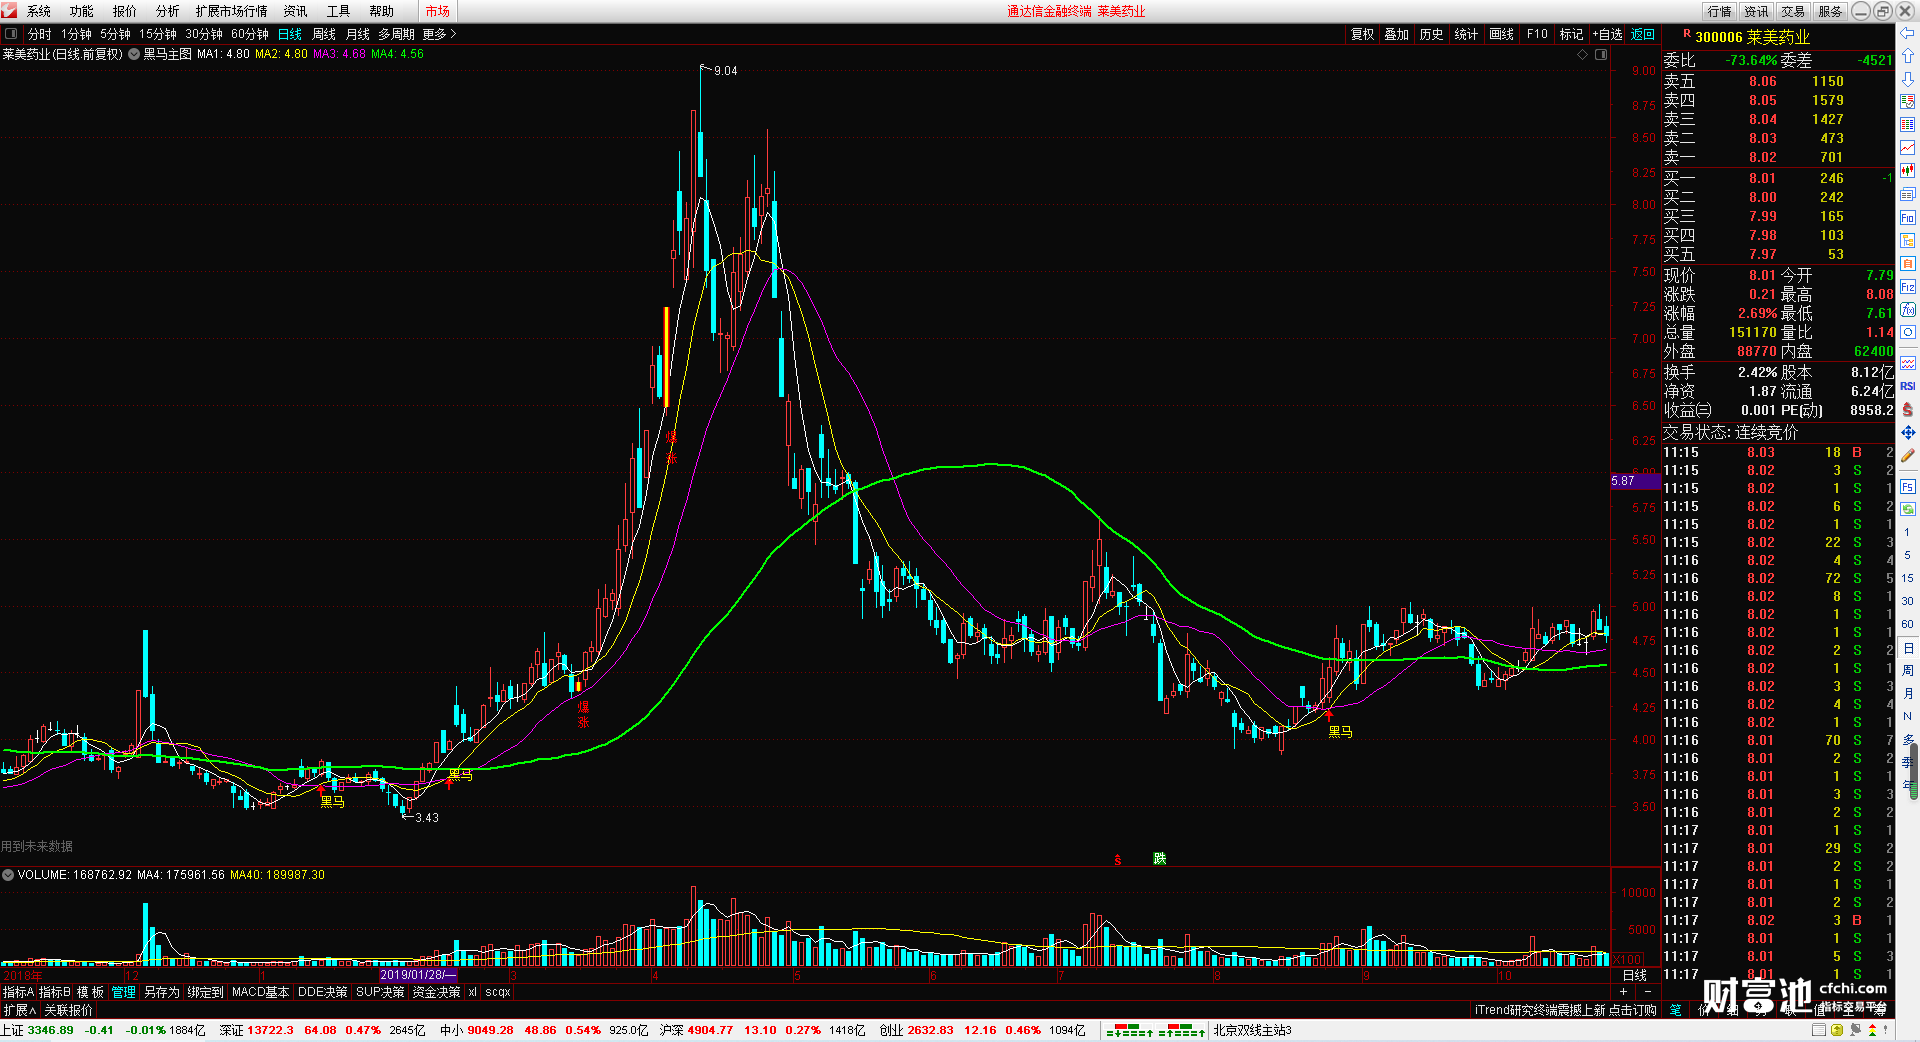
Task: Click the restore panel icon at chart top-right
Action: (1601, 55)
